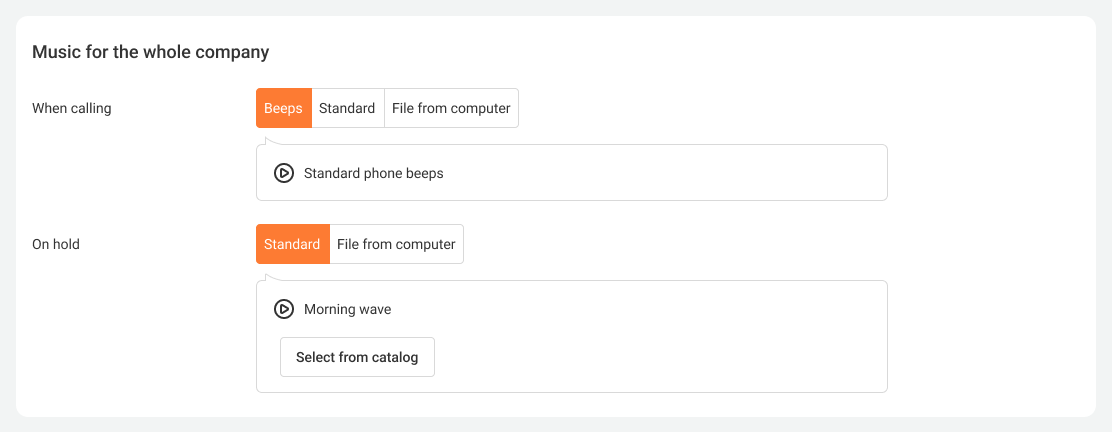The image size is (1112, 432).
Task: Click the Standard phone beeps track name
Action: (374, 173)
